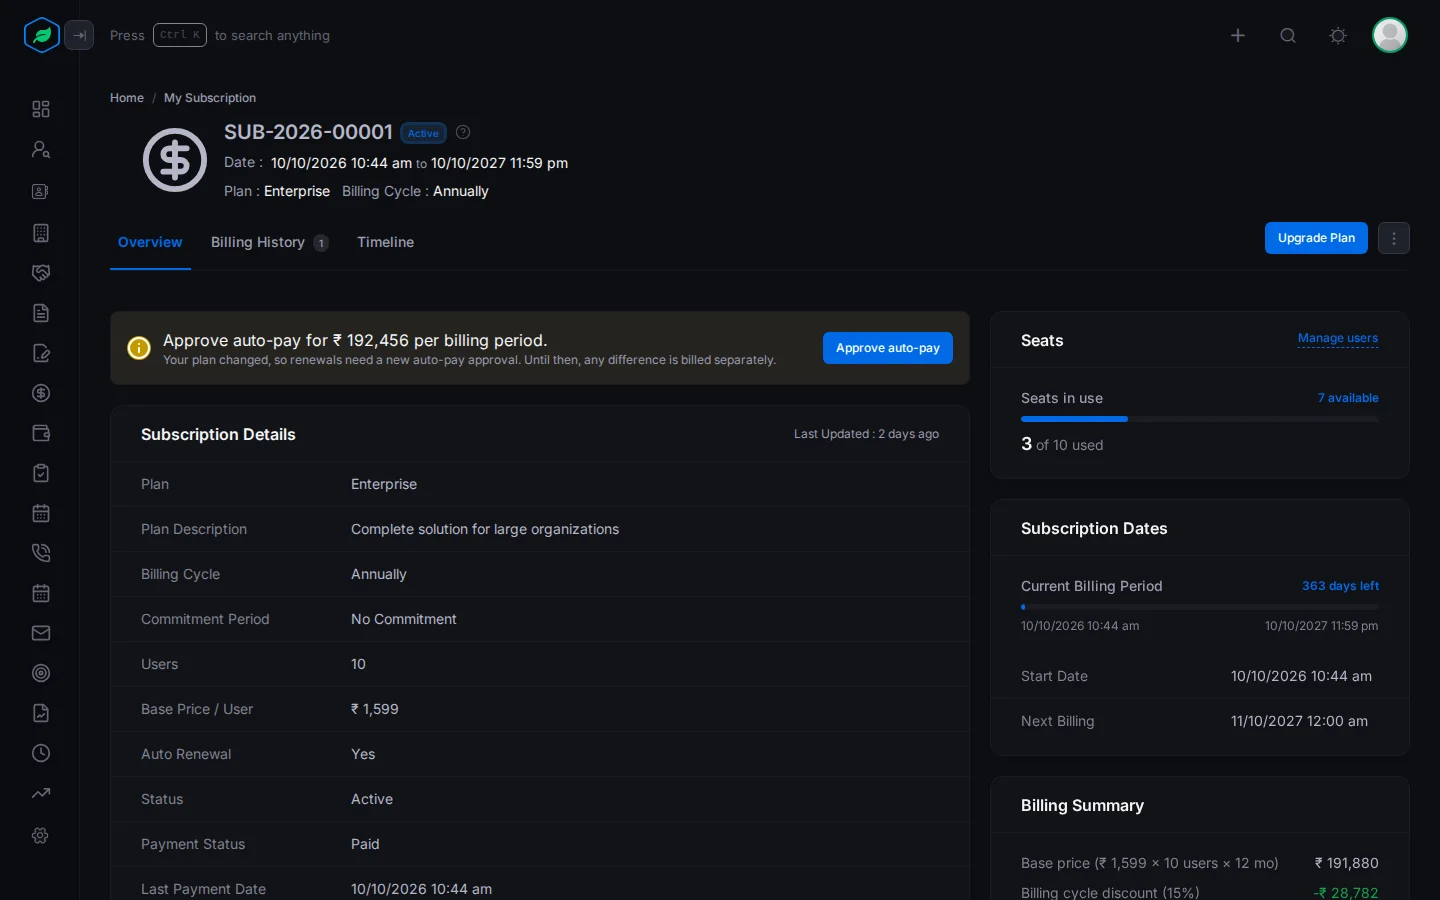Click the Manage users link
This screenshot has width=1440, height=900.
[1338, 338]
